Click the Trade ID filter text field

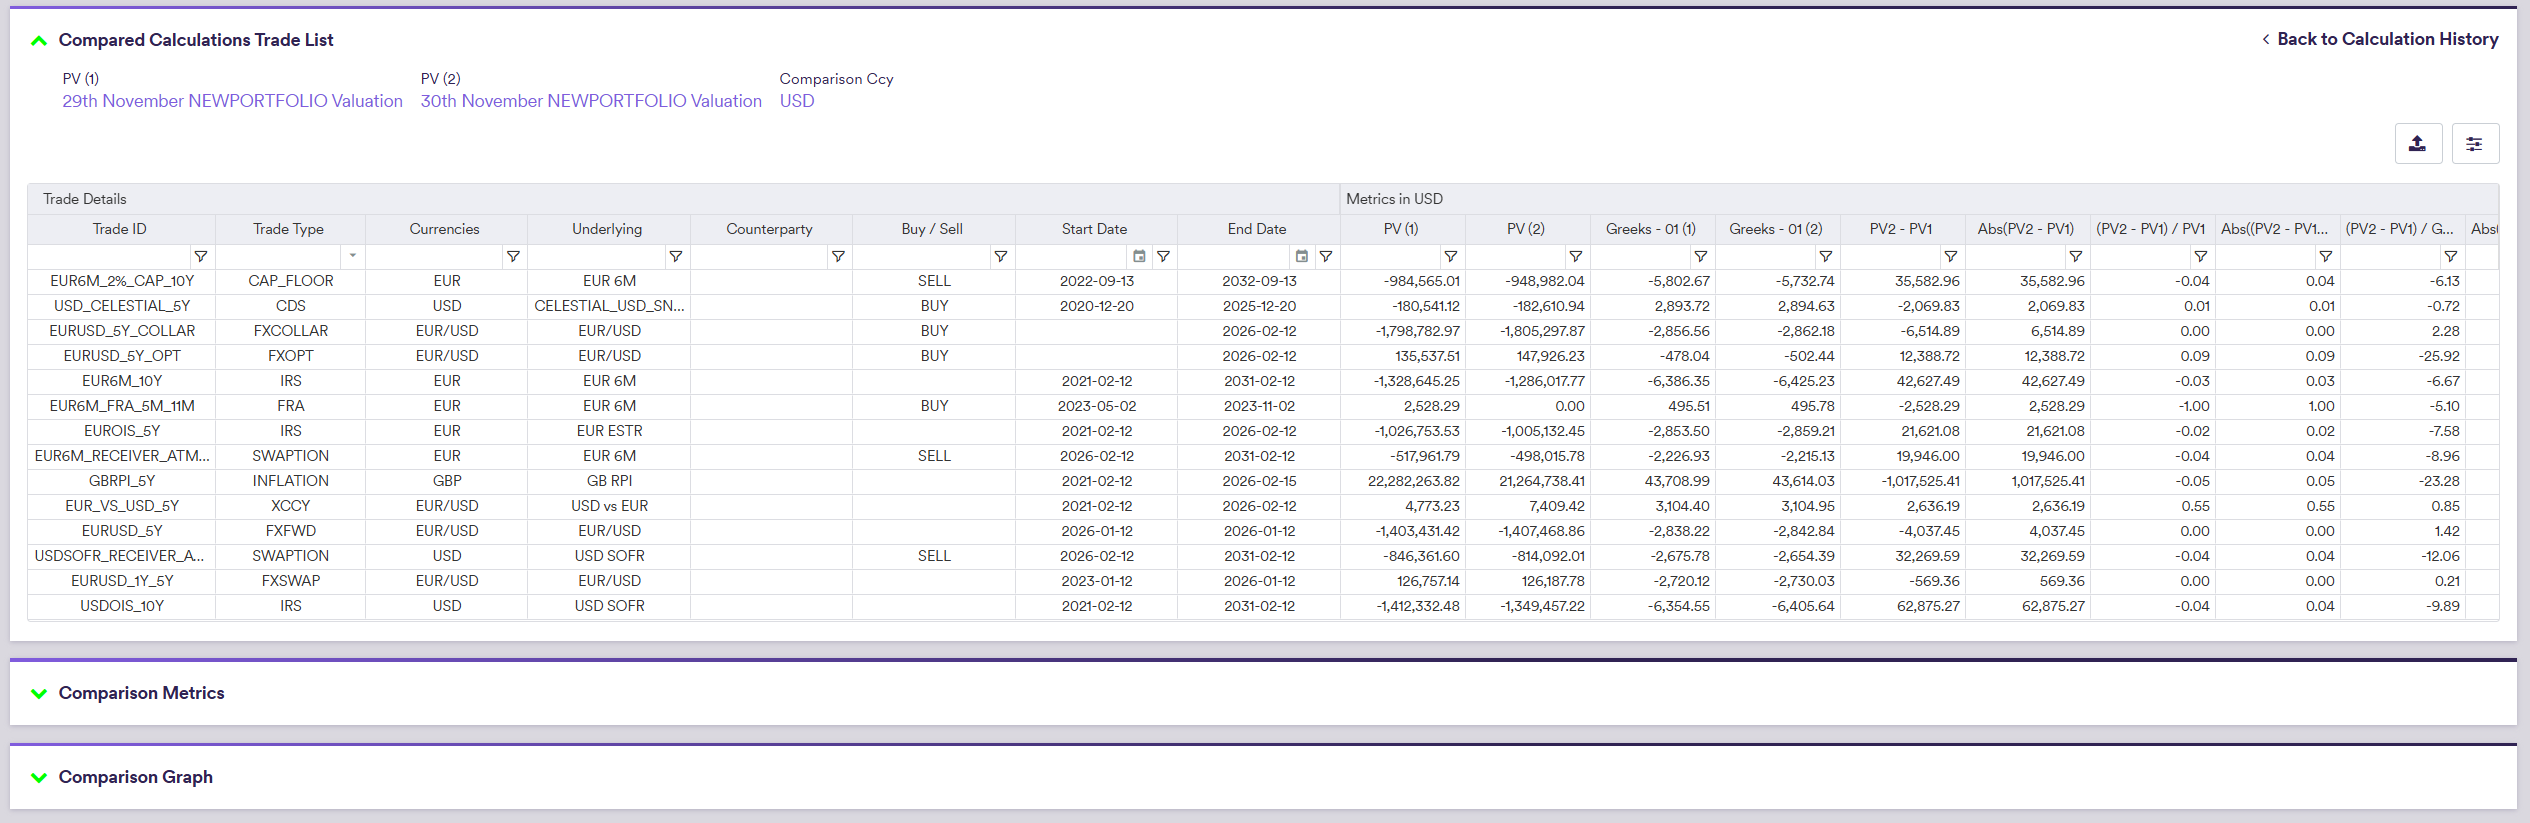(x=108, y=257)
